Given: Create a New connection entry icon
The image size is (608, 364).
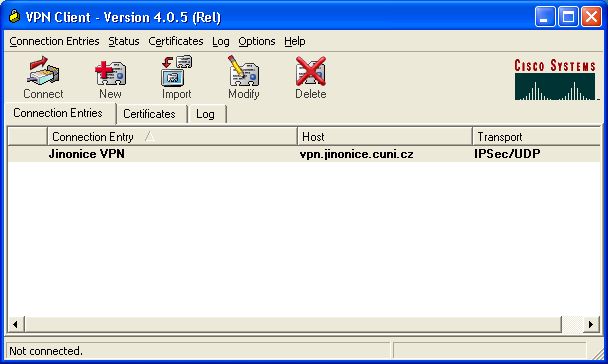Looking at the screenshot, I should click(x=111, y=79).
